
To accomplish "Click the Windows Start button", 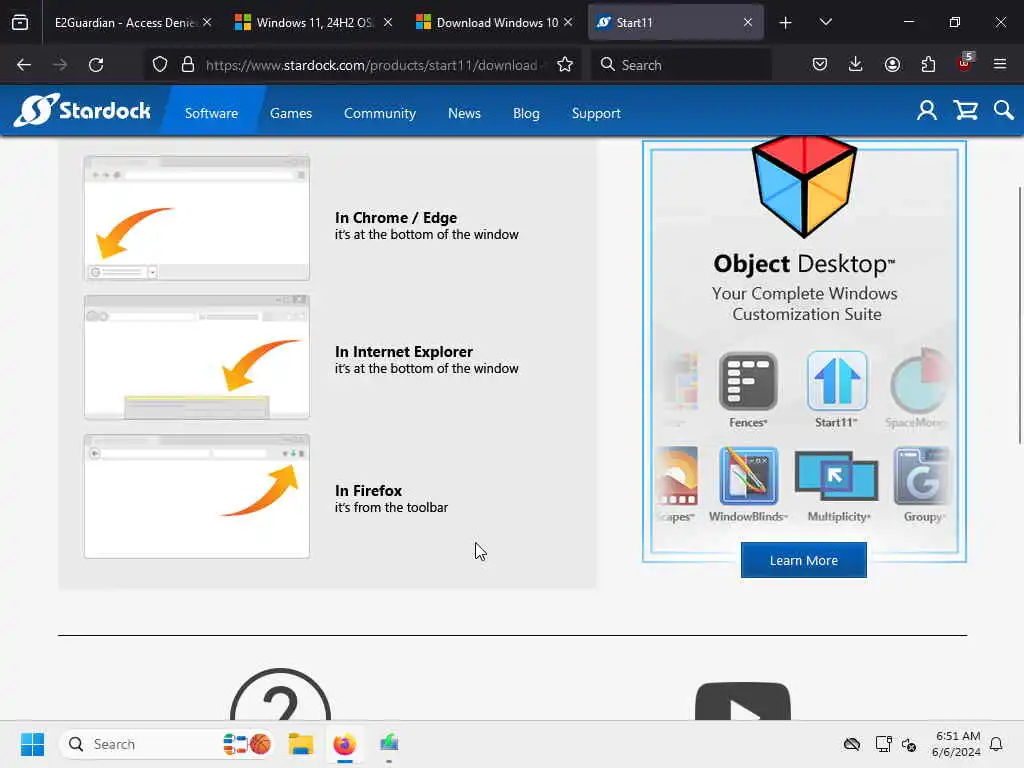I will point(32,744).
